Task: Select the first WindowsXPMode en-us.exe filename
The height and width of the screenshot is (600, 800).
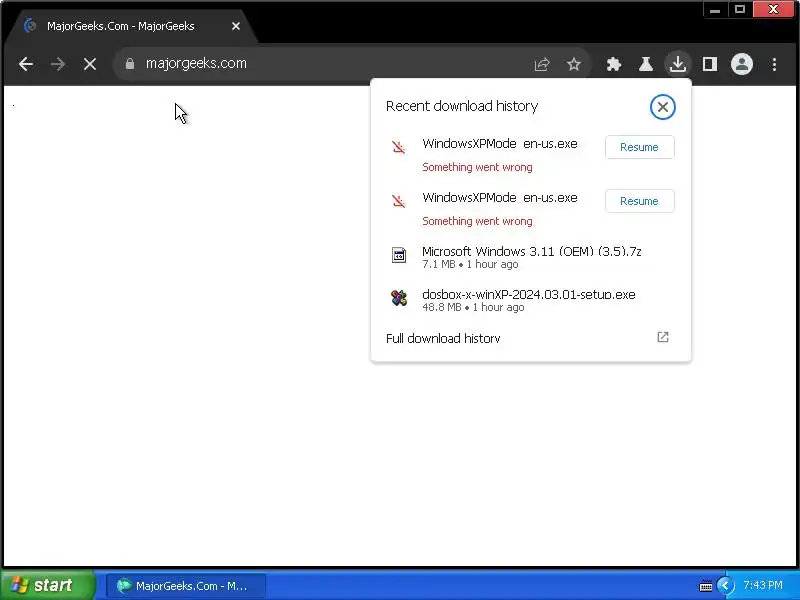Action: click(499, 144)
